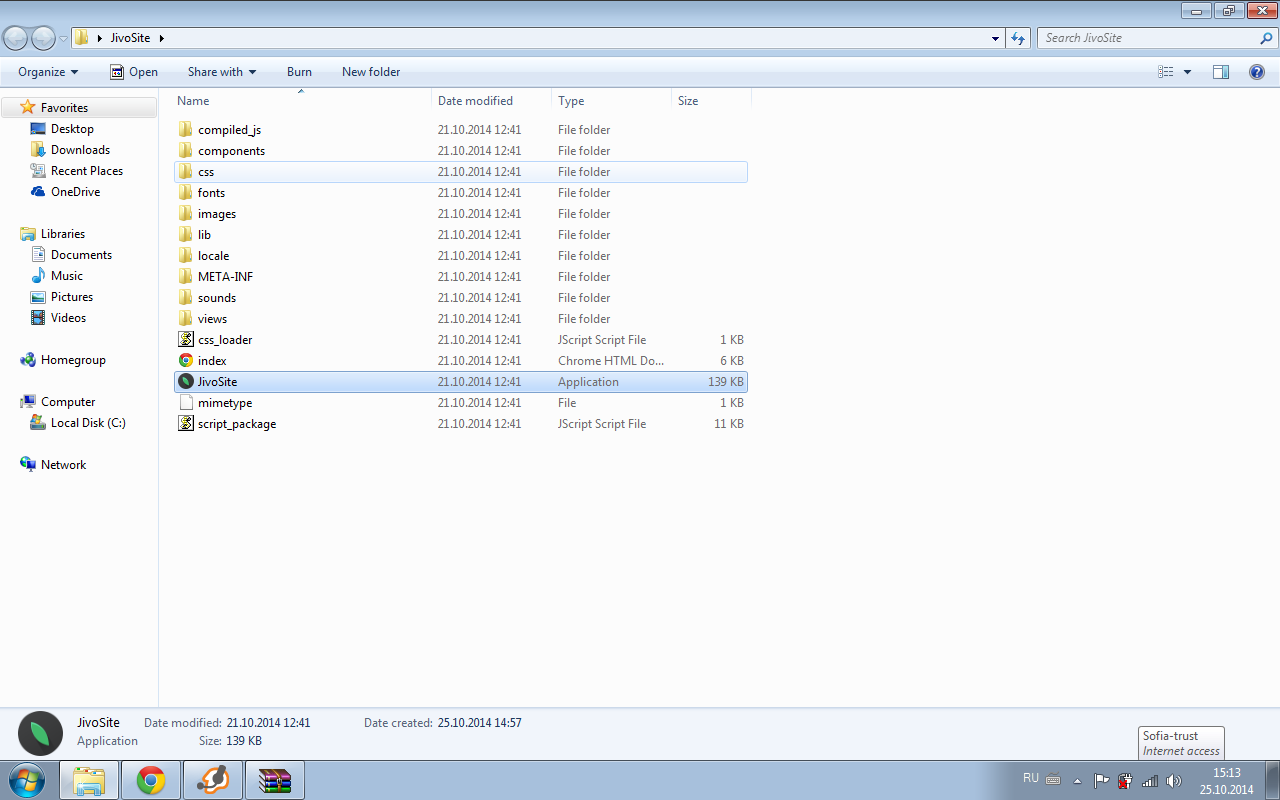Click the Forward navigation arrow

43,38
